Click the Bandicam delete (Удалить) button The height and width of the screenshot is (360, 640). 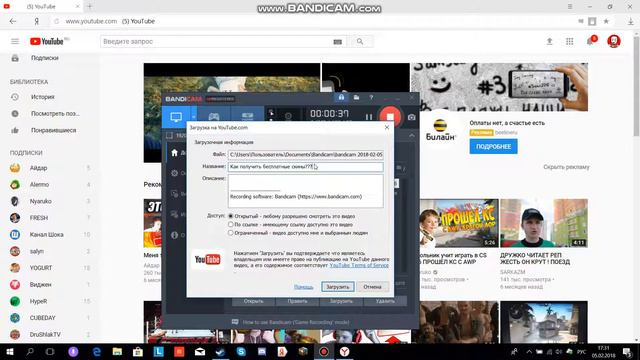click(x=385, y=301)
